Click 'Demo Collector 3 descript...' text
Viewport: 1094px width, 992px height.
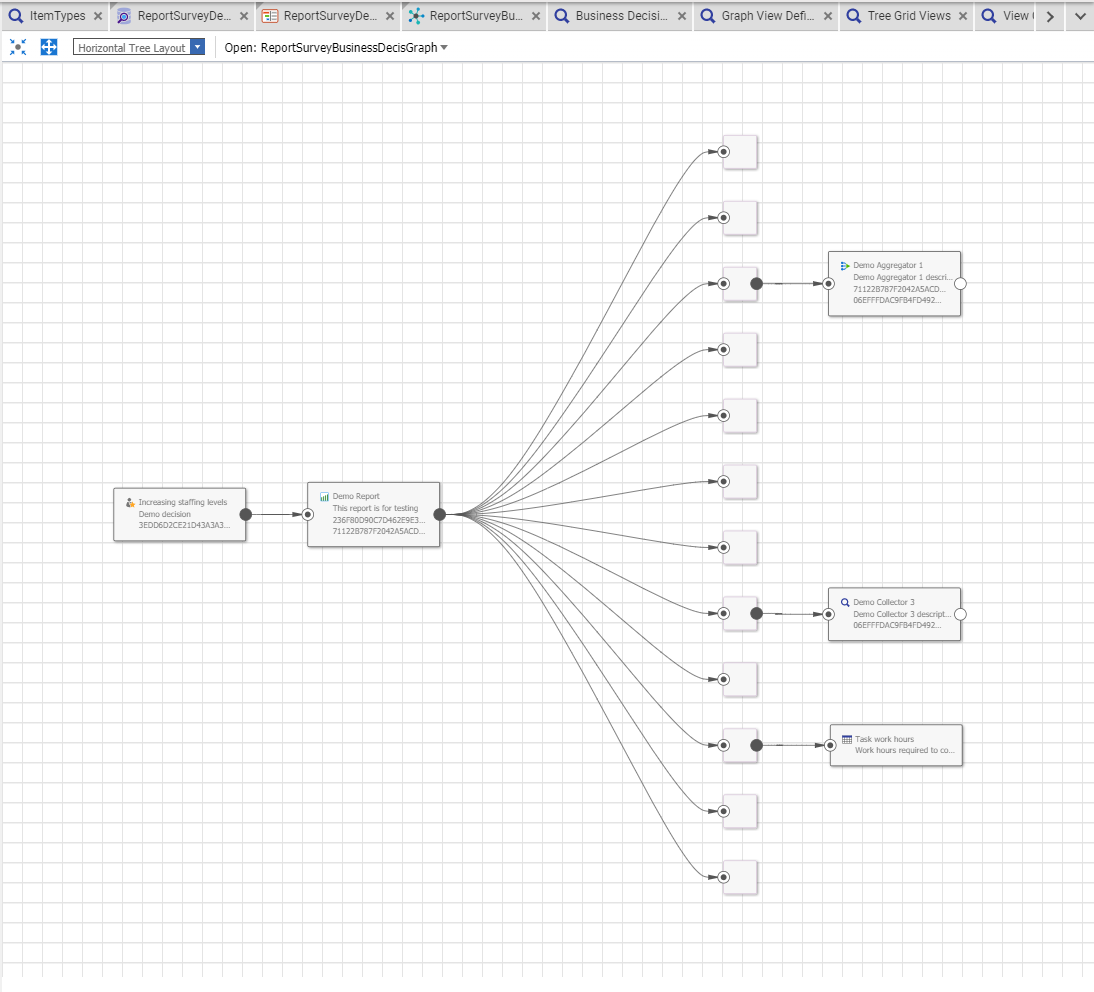pyautogui.click(x=902, y=614)
